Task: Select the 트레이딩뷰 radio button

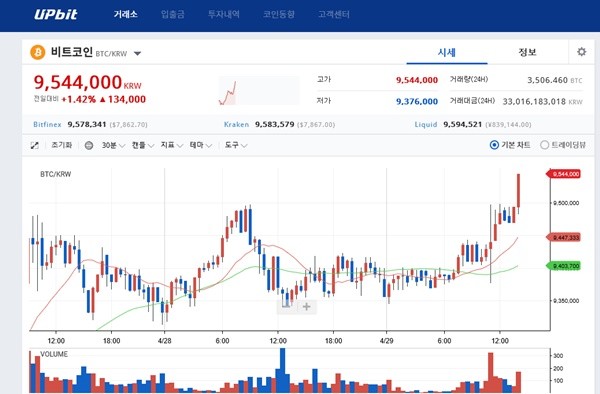Action: pos(545,145)
